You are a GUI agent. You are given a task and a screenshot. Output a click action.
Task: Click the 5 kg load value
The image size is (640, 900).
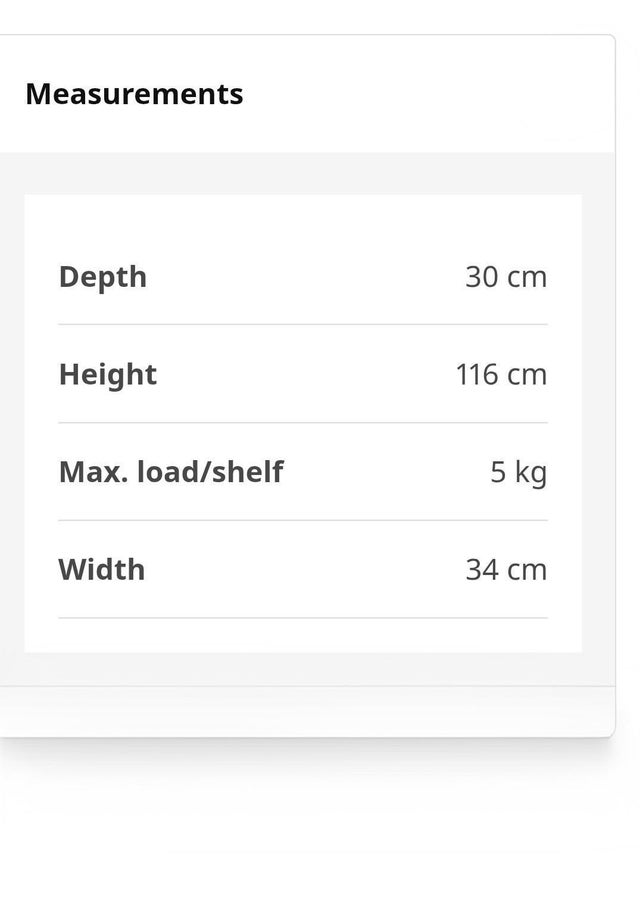[x=518, y=473]
